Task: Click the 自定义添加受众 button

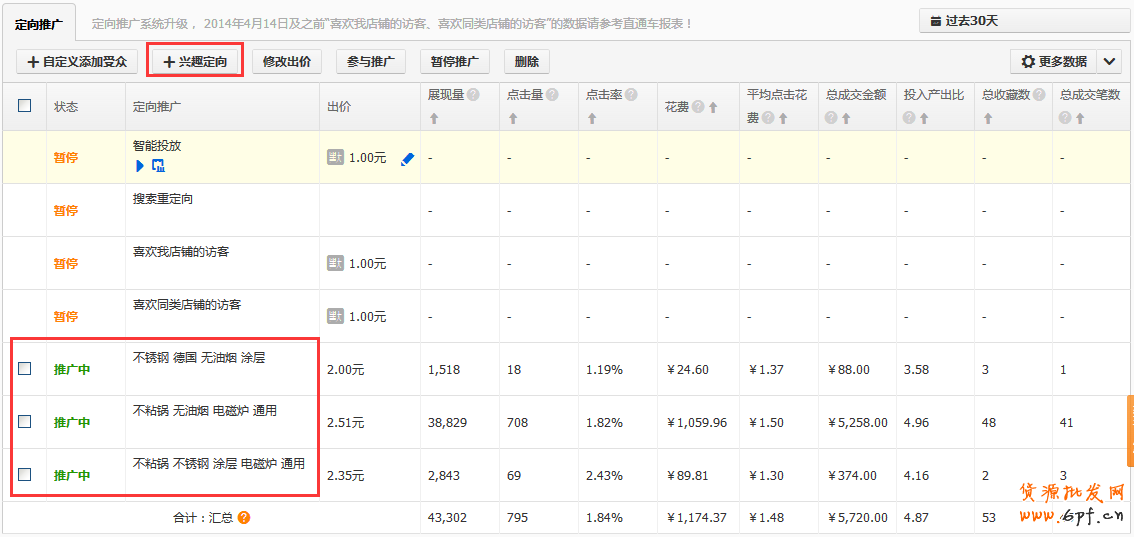Action: 77,62
